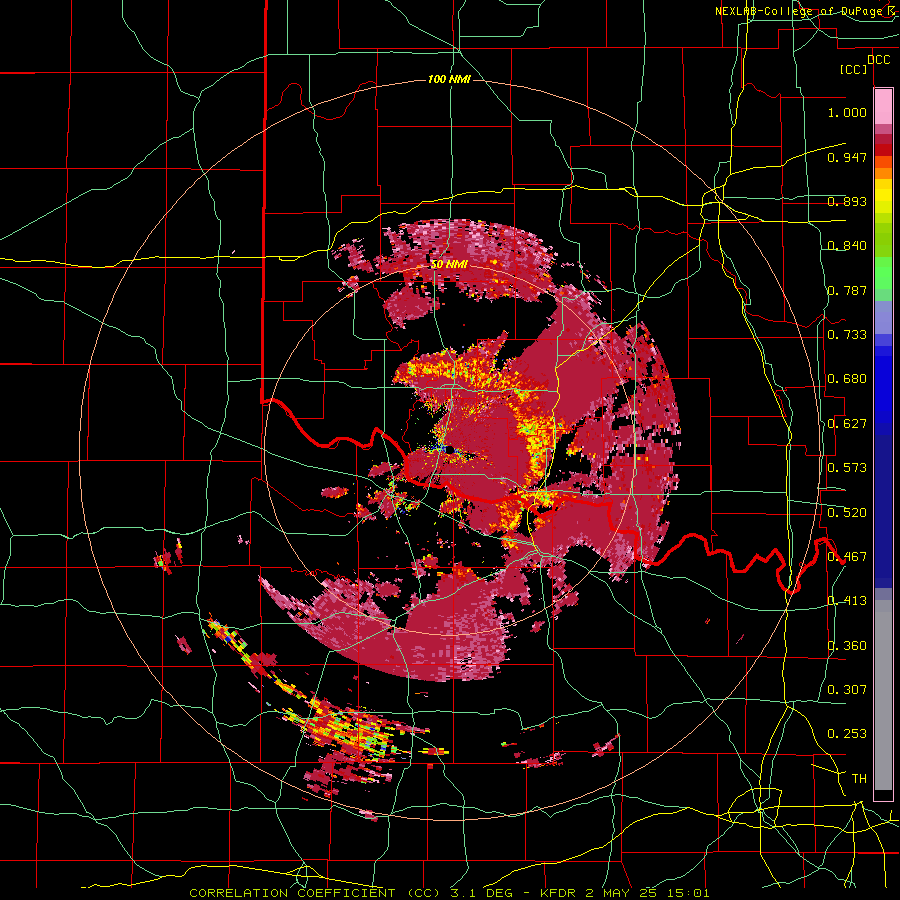Click the 100 NMI range ring label
Viewport: 900px width, 900px height.
[x=449, y=79]
